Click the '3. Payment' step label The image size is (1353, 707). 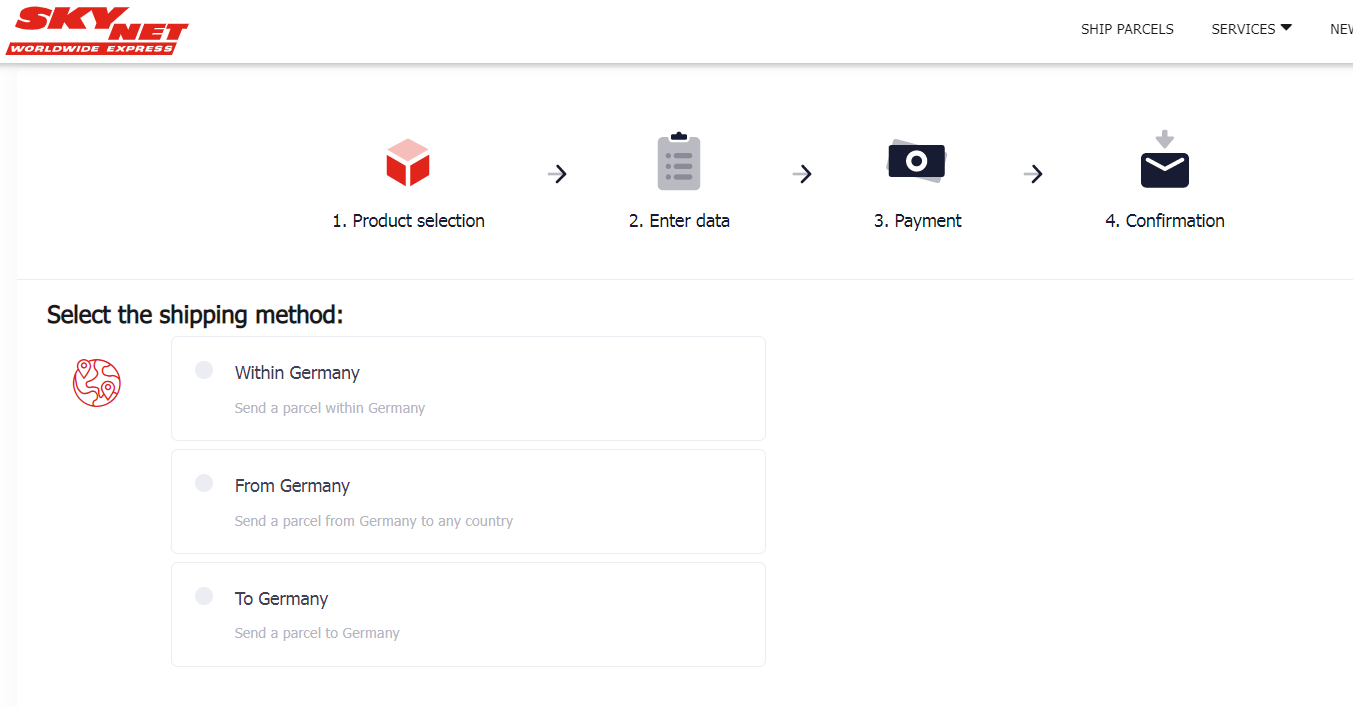pyautogui.click(x=917, y=221)
